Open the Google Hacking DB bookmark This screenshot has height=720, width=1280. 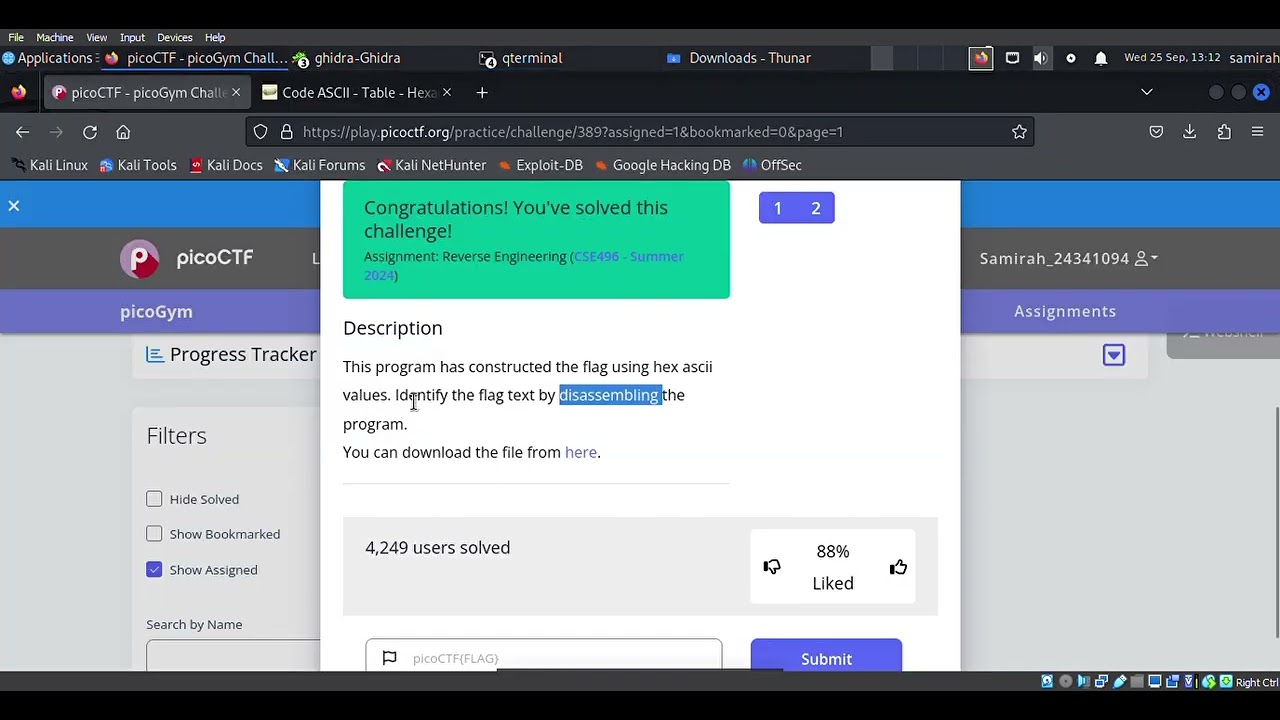(662, 165)
